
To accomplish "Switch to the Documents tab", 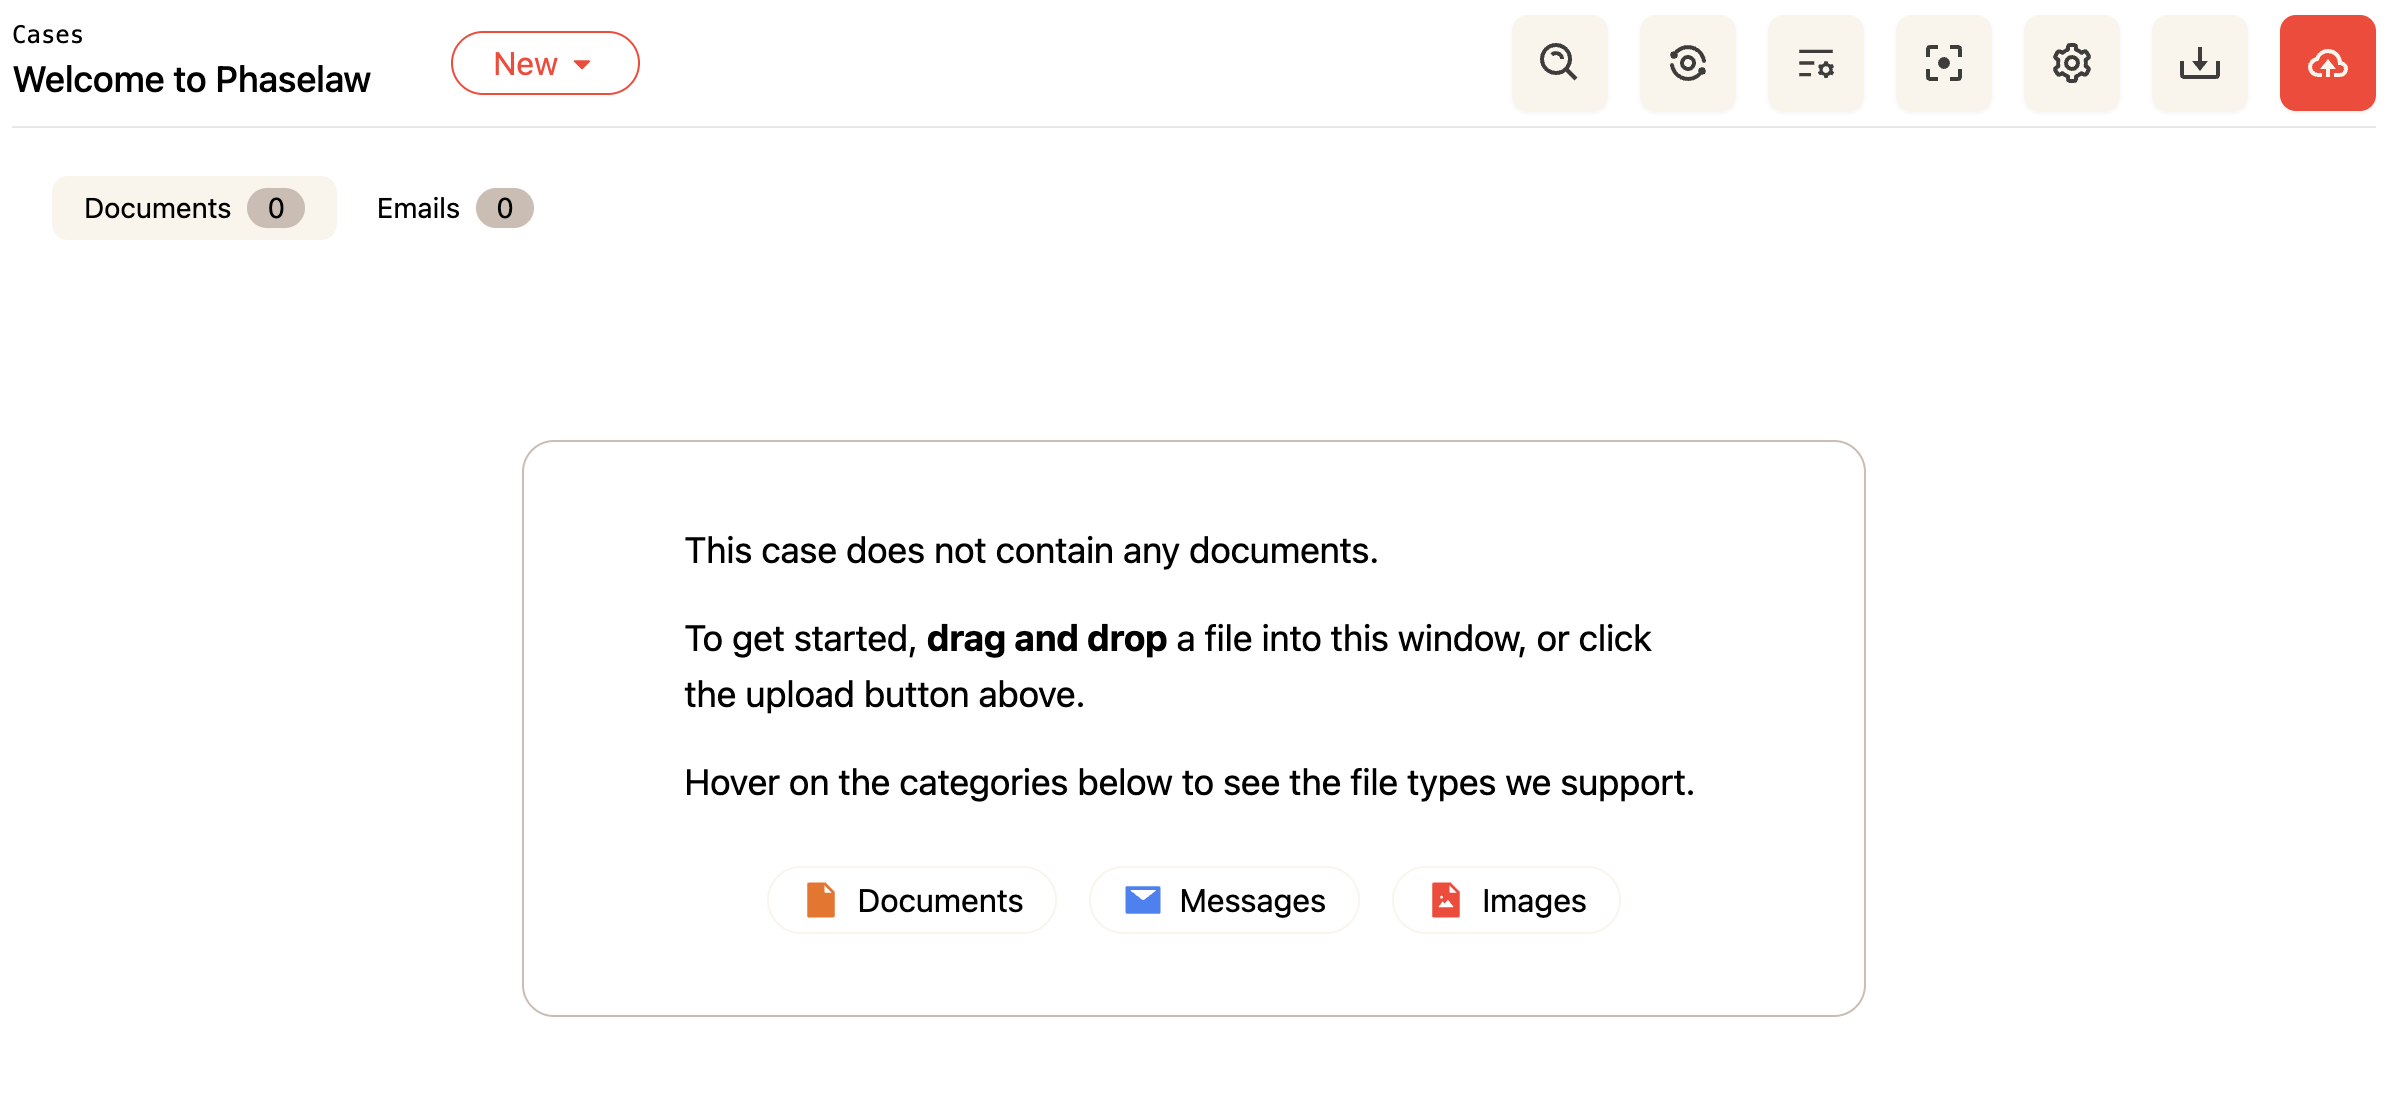I will pyautogui.click(x=194, y=208).
